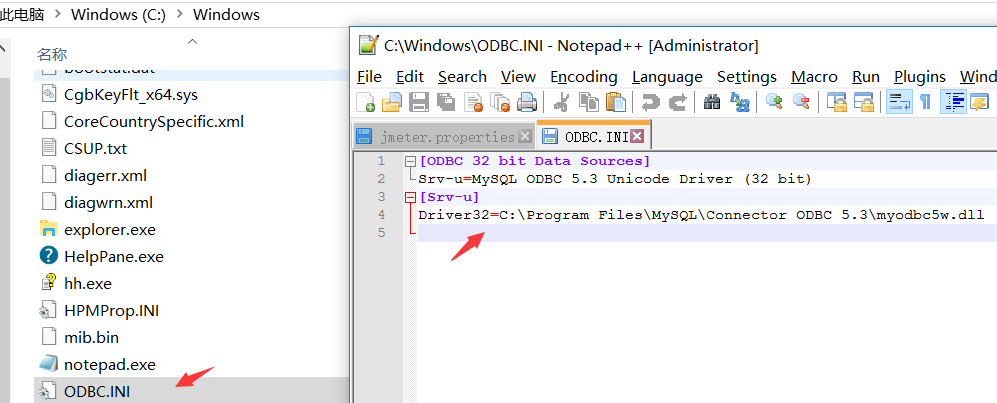Screen dimensions: 997x403
Task: Click the Open file toolbar icon
Action: click(392, 101)
